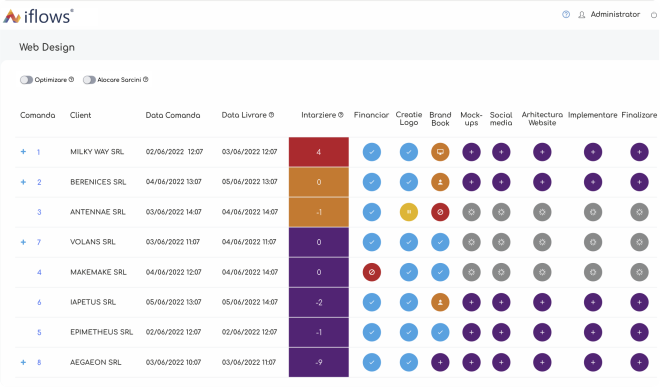Click MAKEMAKE Financiar red blocked icon
This screenshot has height=387, width=660.
click(372, 272)
